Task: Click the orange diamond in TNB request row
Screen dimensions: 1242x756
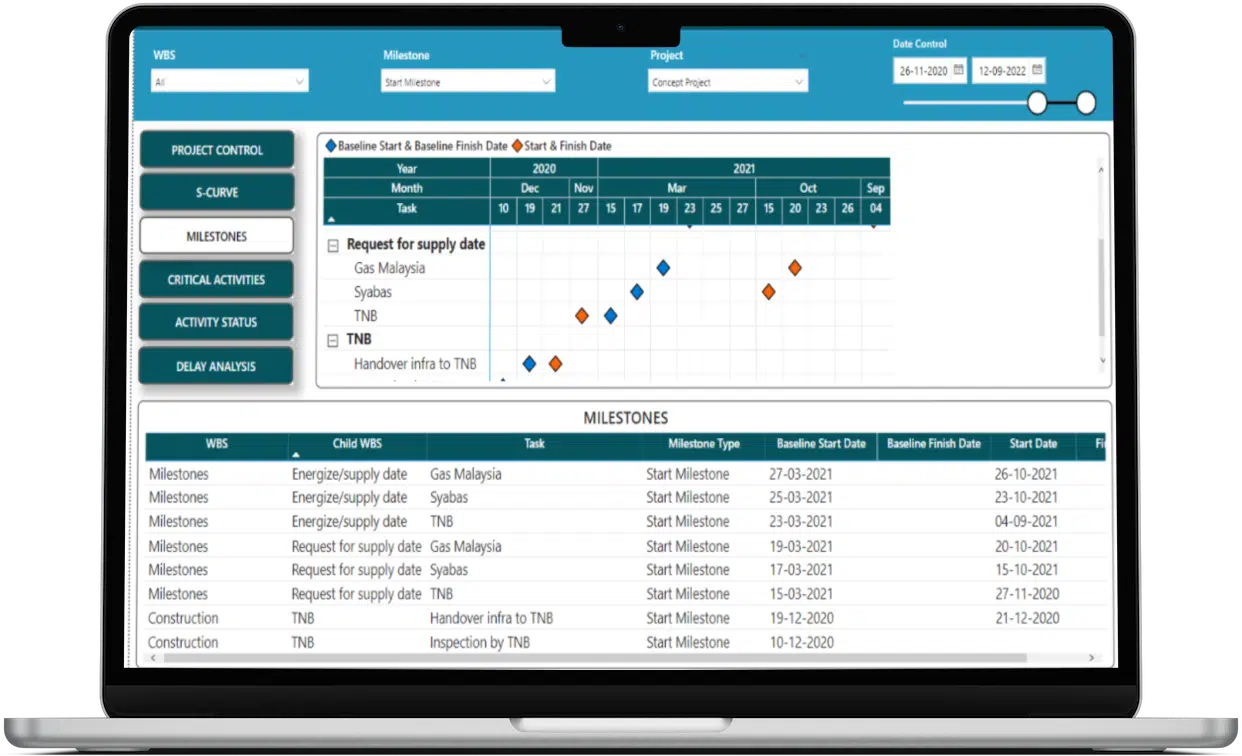Action: 582,316
